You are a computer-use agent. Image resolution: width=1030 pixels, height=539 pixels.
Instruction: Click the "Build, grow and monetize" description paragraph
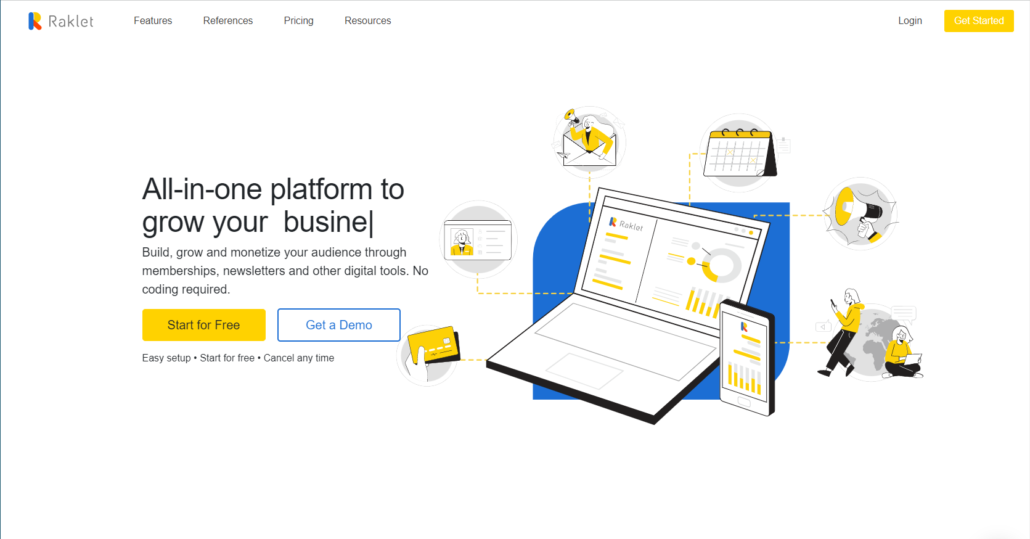(x=285, y=270)
